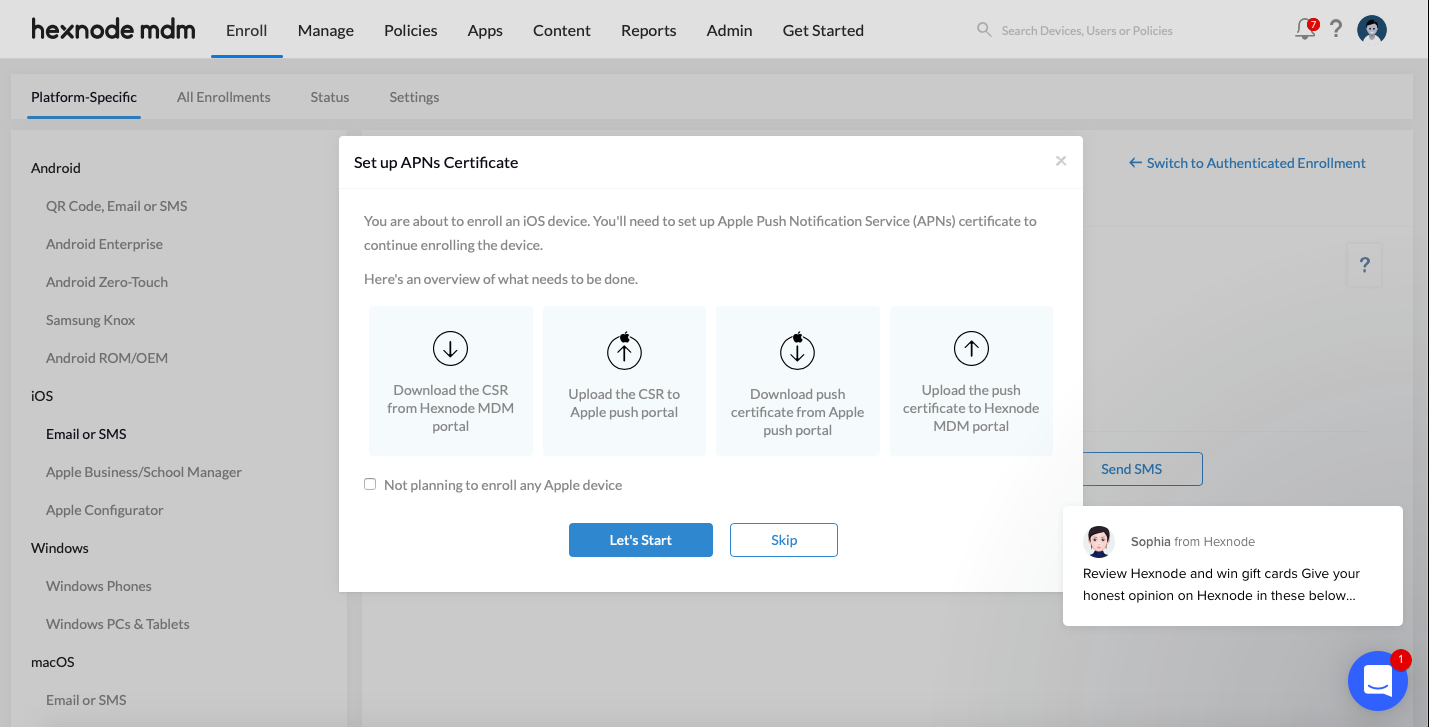Click the search magnifier icon

[984, 30]
